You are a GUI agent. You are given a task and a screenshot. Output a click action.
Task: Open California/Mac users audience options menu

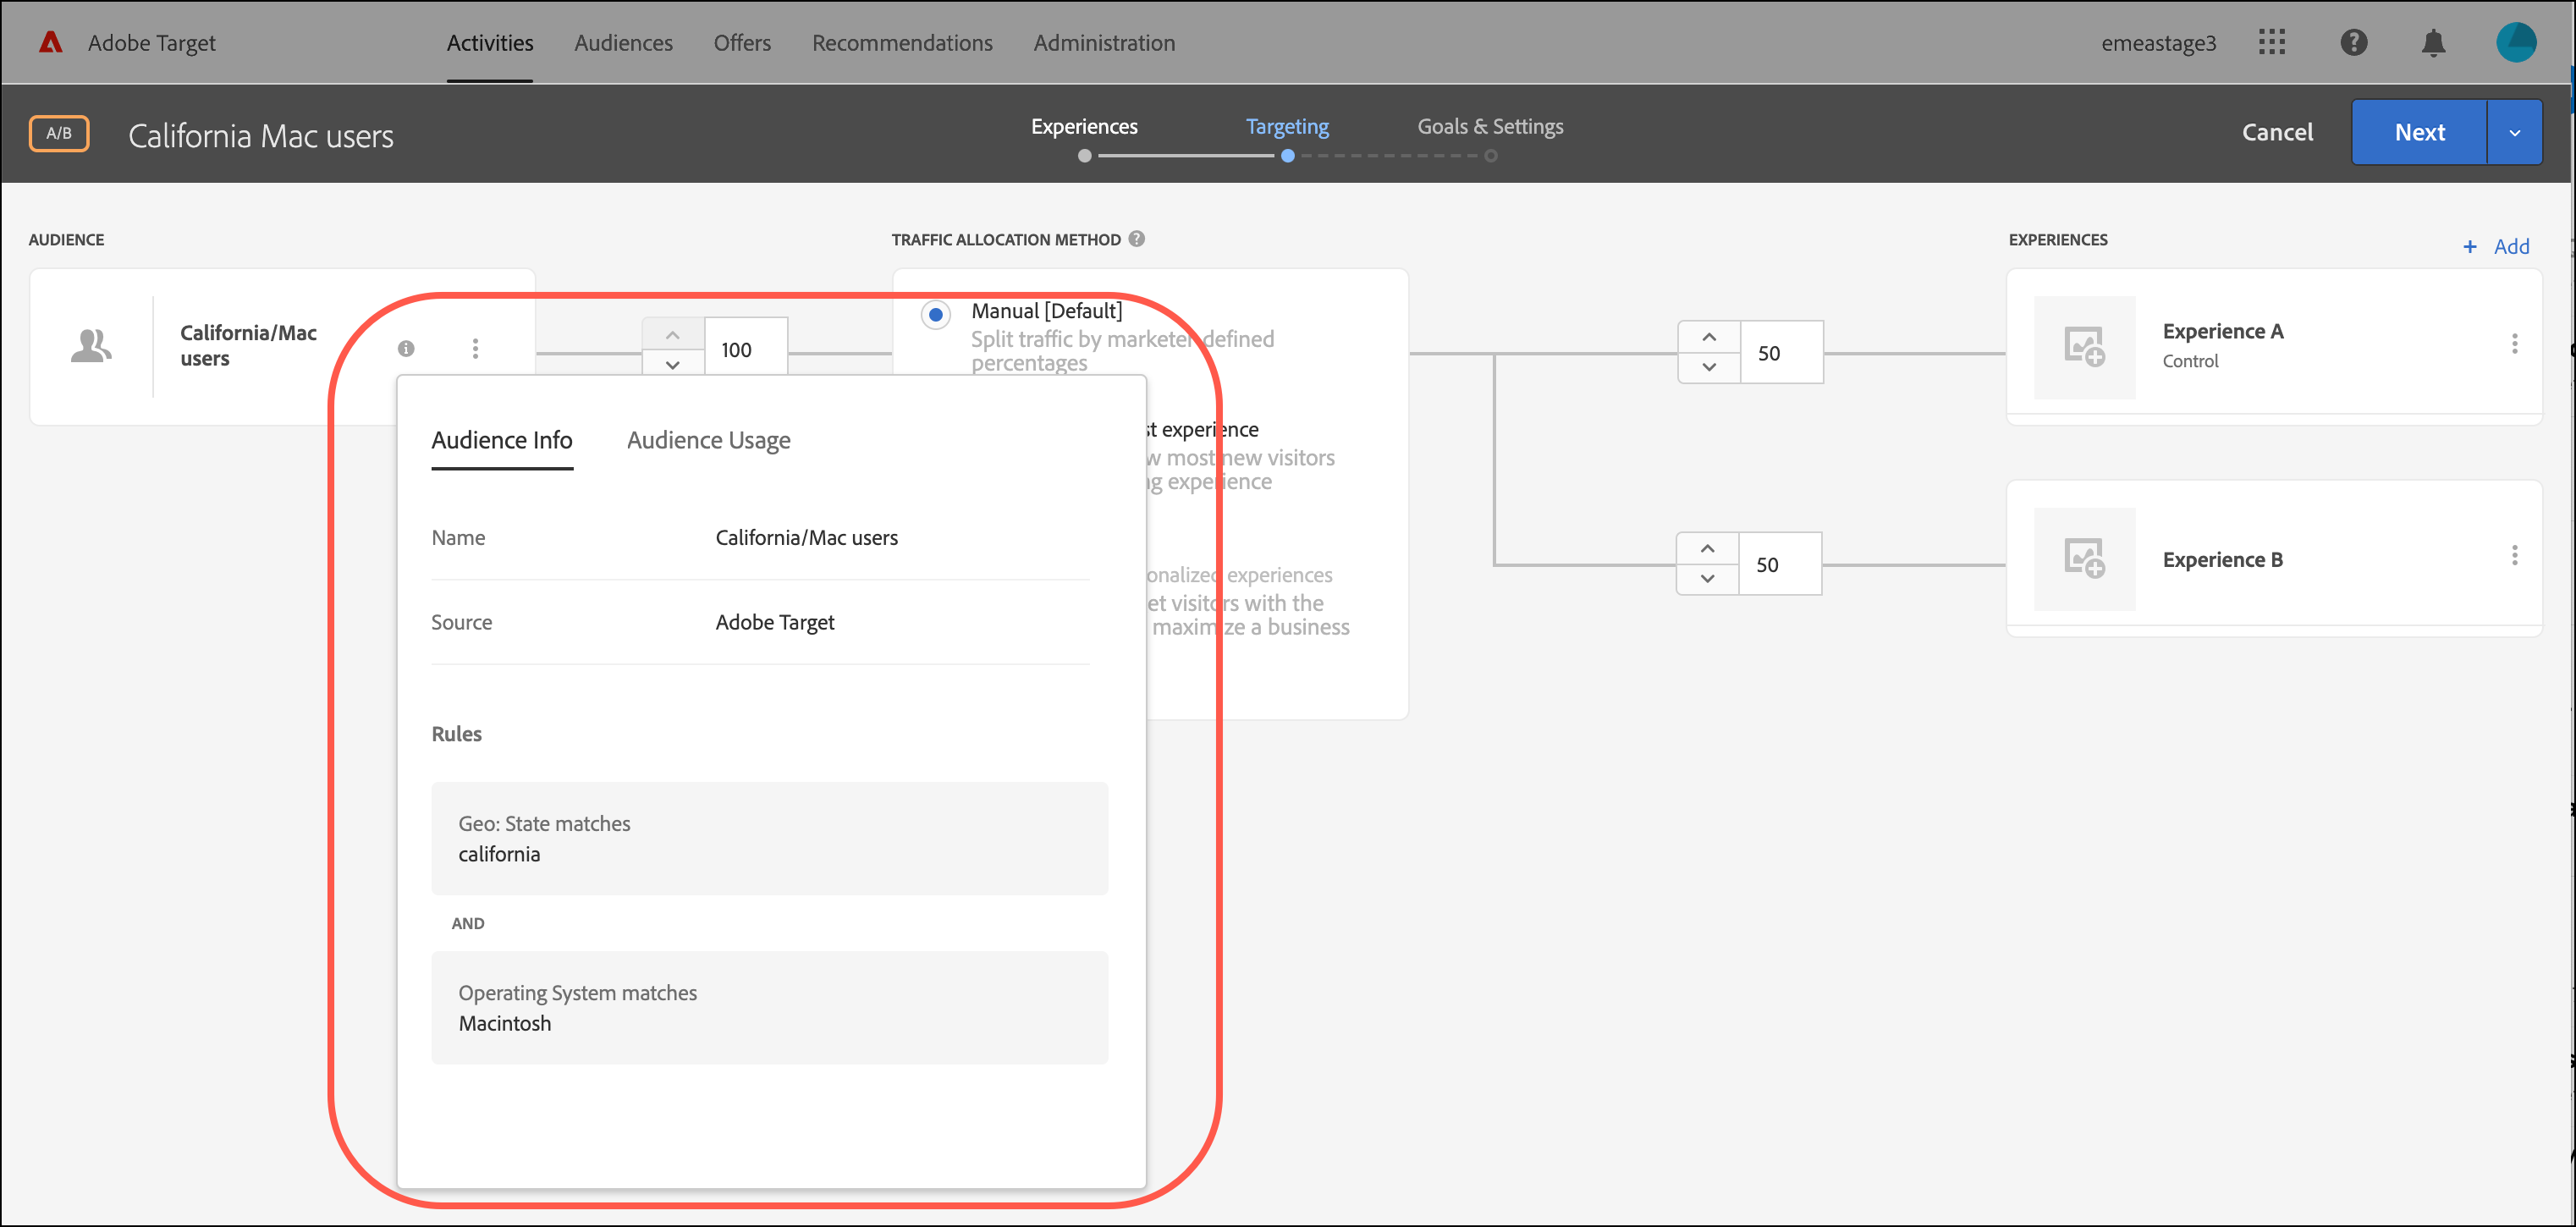[x=475, y=348]
